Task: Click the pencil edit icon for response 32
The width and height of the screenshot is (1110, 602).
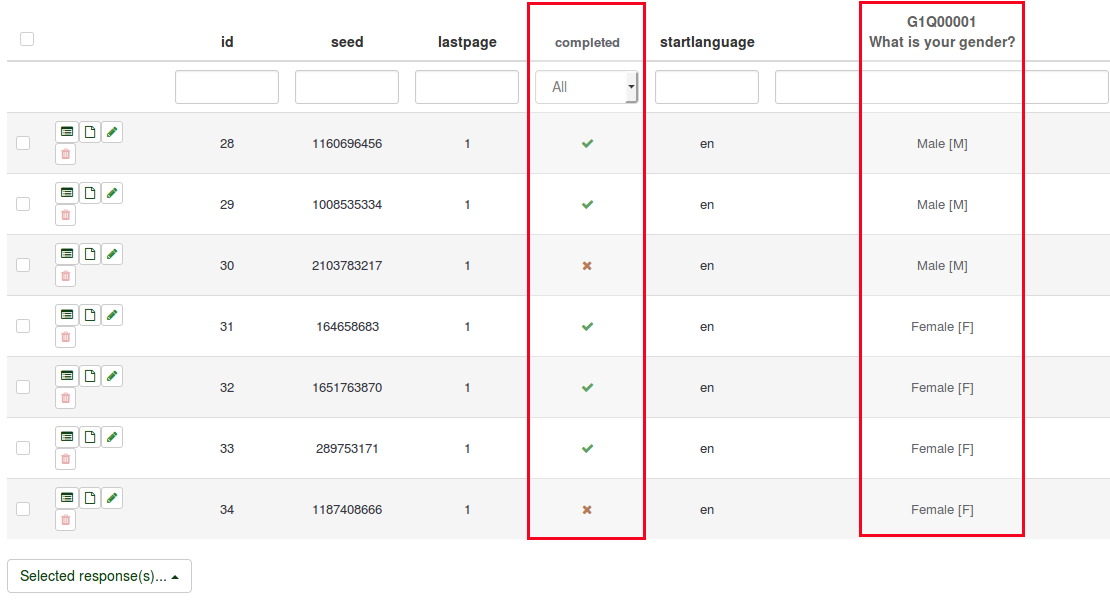Action: (x=112, y=376)
